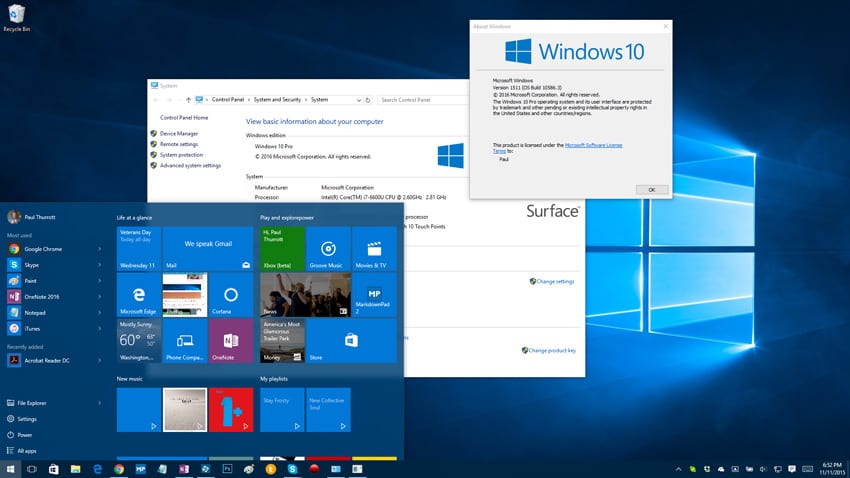
Task: Show hidden tray icons chevron
Action: [678, 469]
